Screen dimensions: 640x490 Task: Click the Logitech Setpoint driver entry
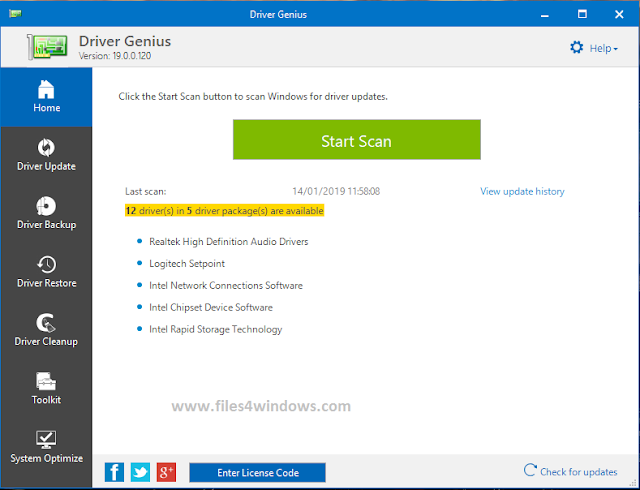(x=187, y=264)
